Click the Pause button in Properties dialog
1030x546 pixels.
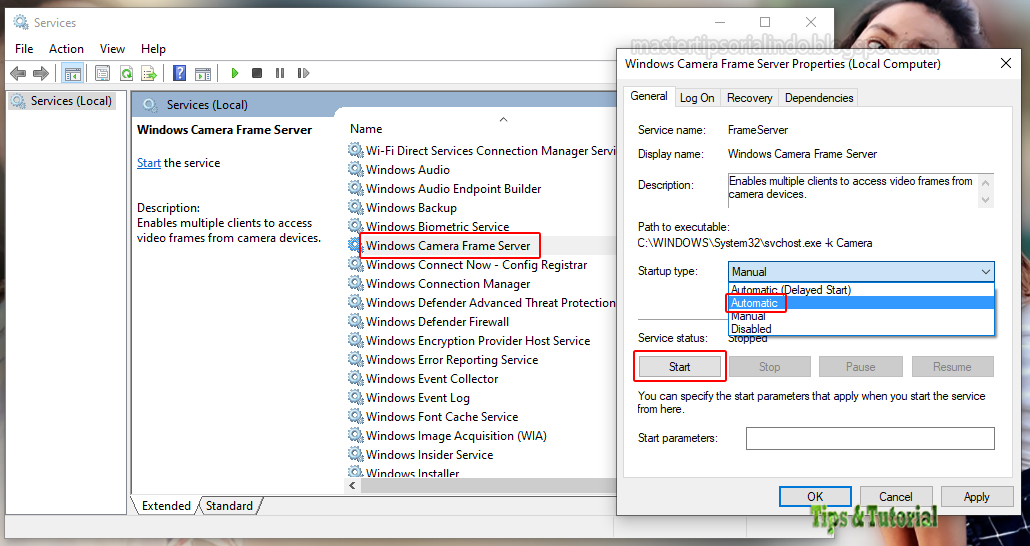pos(861,367)
